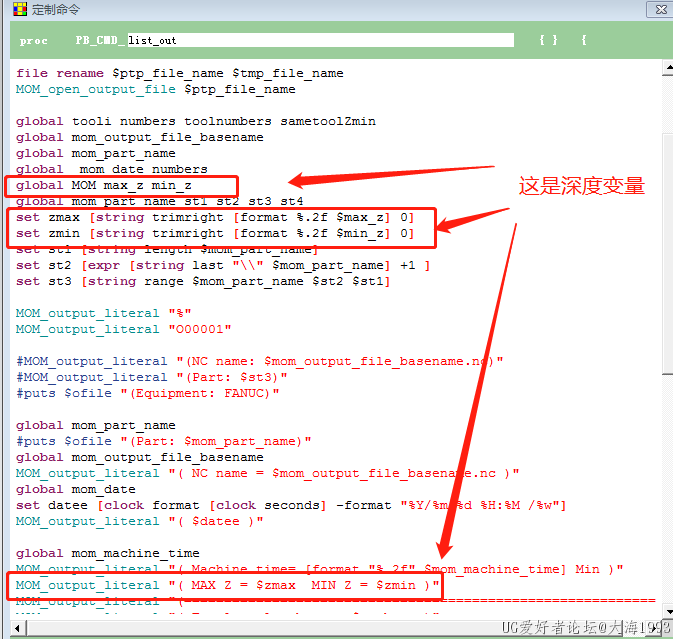Click the horizontal scrollbar left arrow

pos(18,628)
